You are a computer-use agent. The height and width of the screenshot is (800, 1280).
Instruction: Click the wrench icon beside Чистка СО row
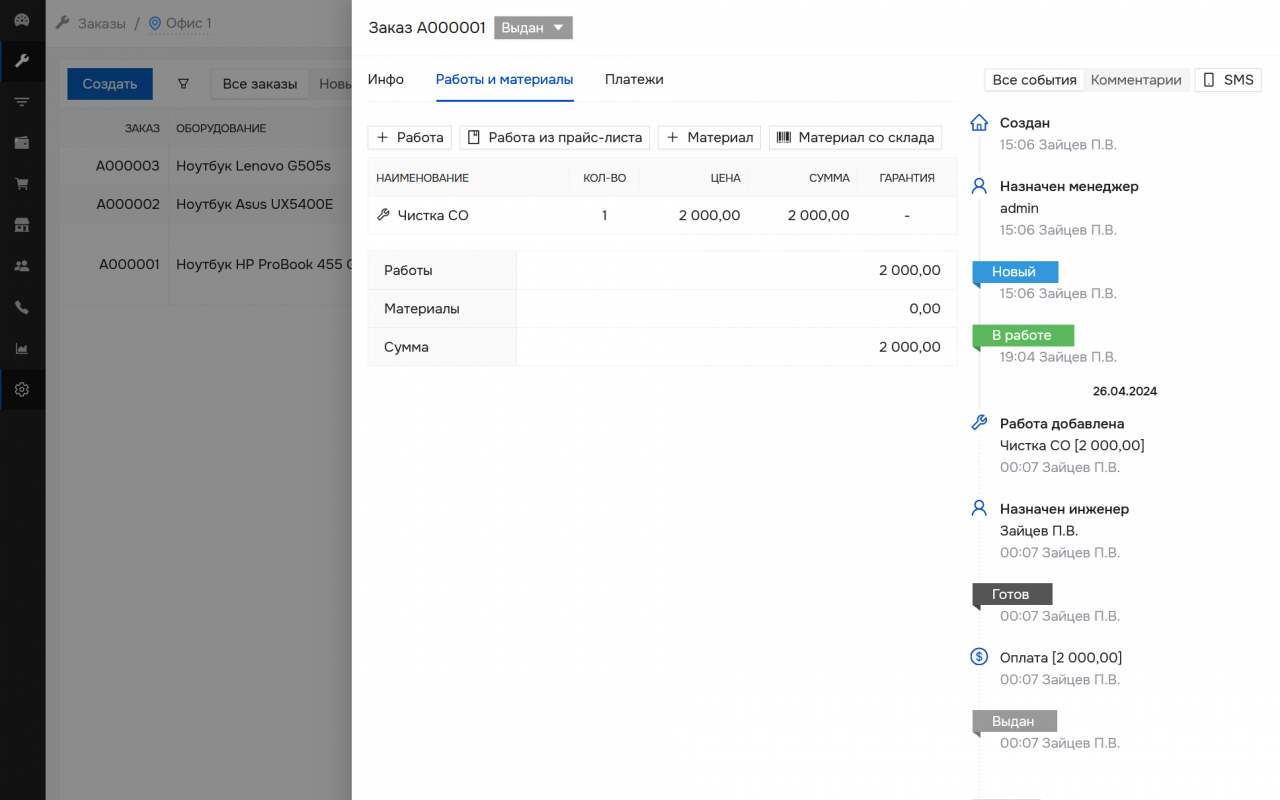coord(383,215)
